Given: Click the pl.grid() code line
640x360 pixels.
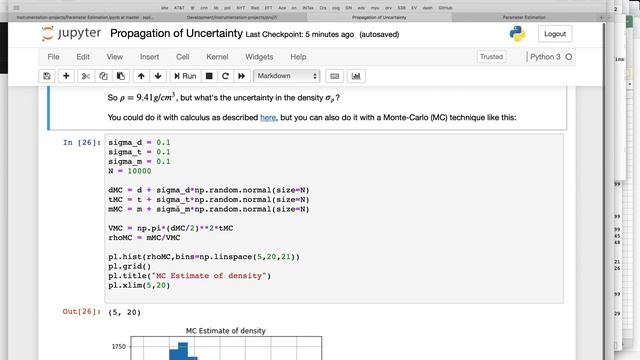Looking at the screenshot, I should [129, 266].
